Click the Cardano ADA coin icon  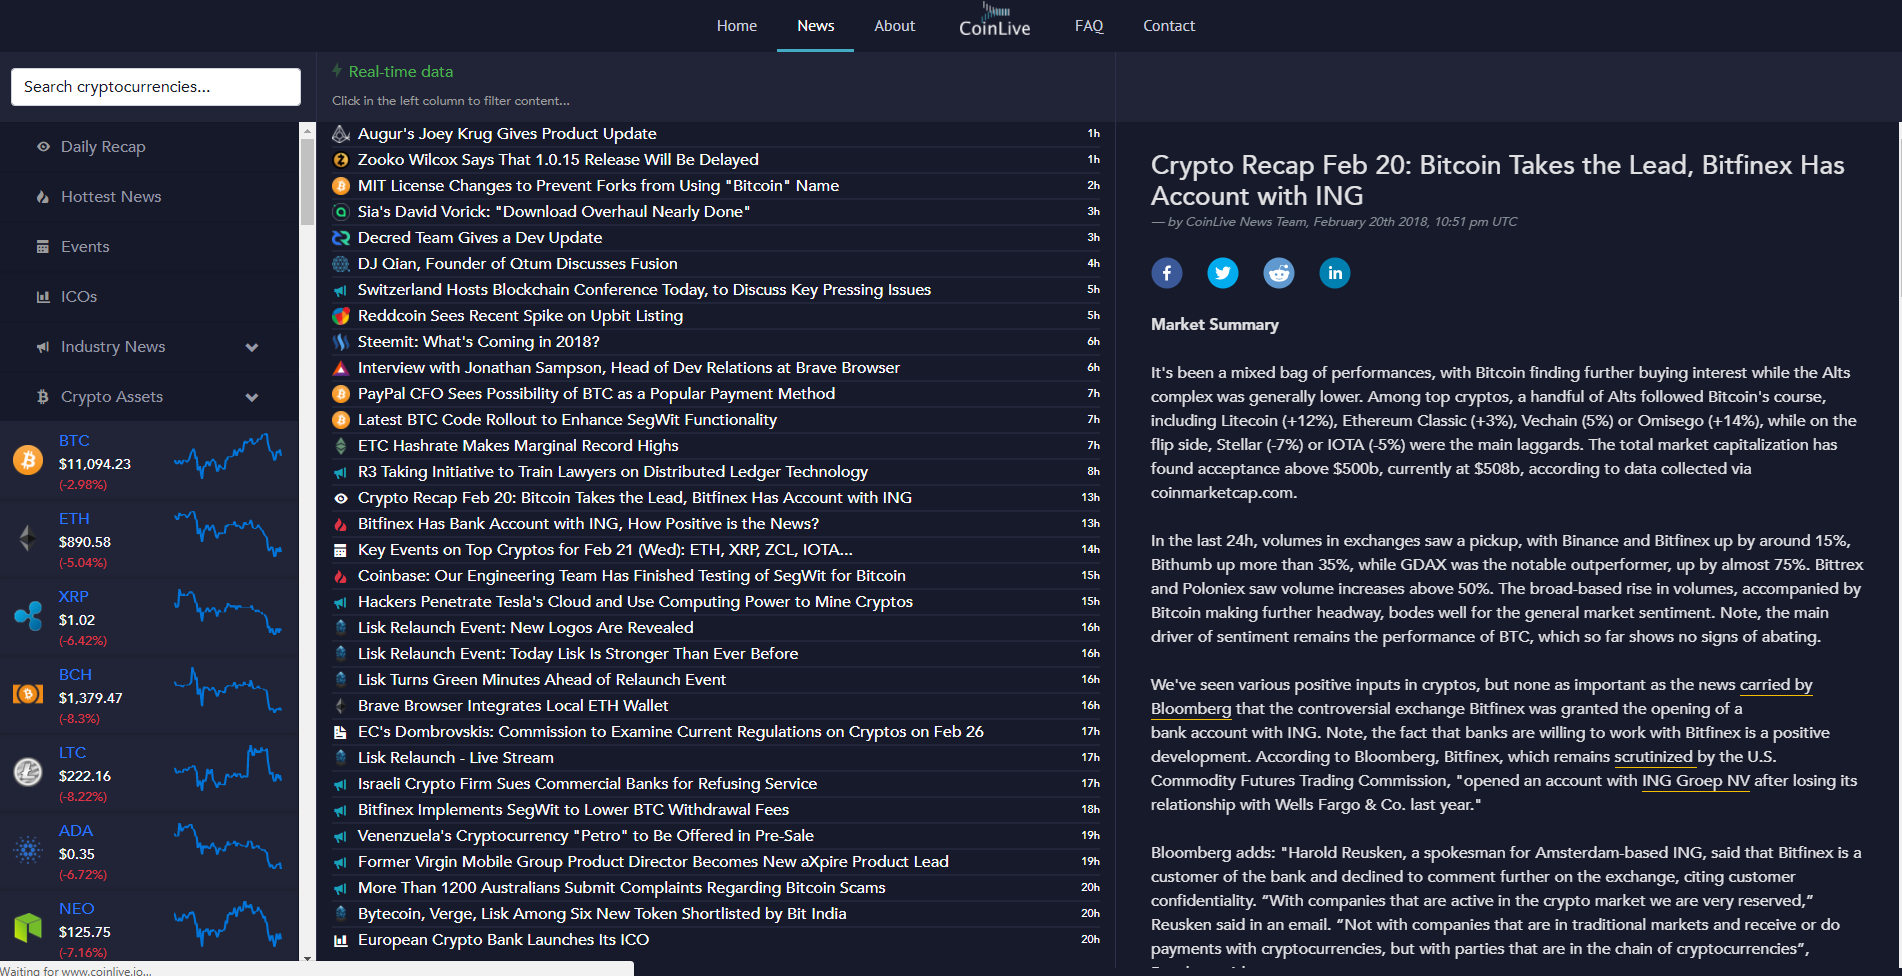click(28, 850)
